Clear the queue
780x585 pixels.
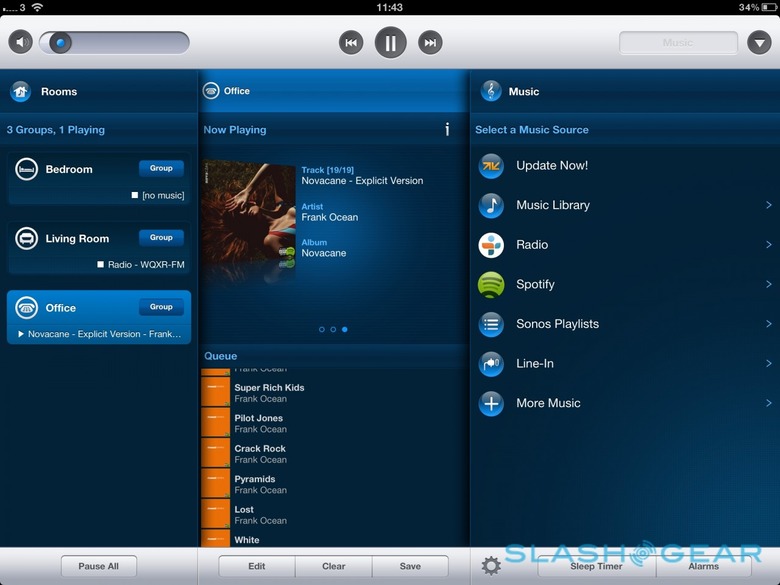coord(334,566)
